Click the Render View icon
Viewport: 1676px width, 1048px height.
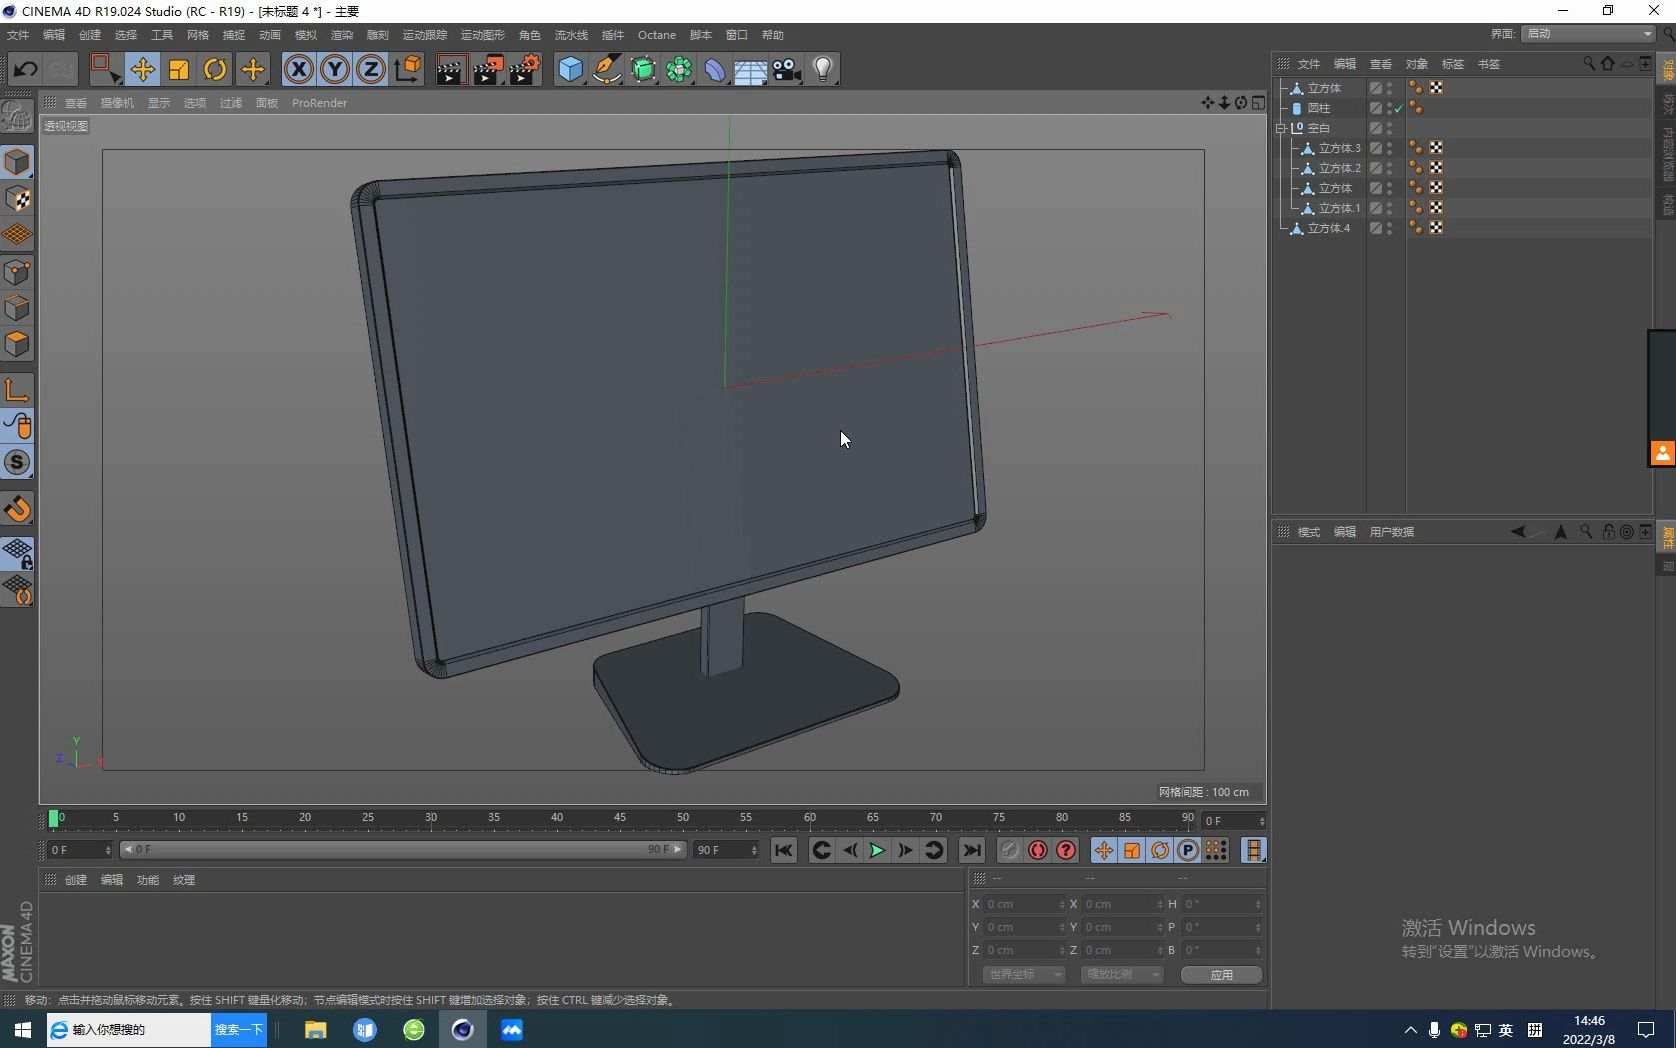click(x=450, y=69)
